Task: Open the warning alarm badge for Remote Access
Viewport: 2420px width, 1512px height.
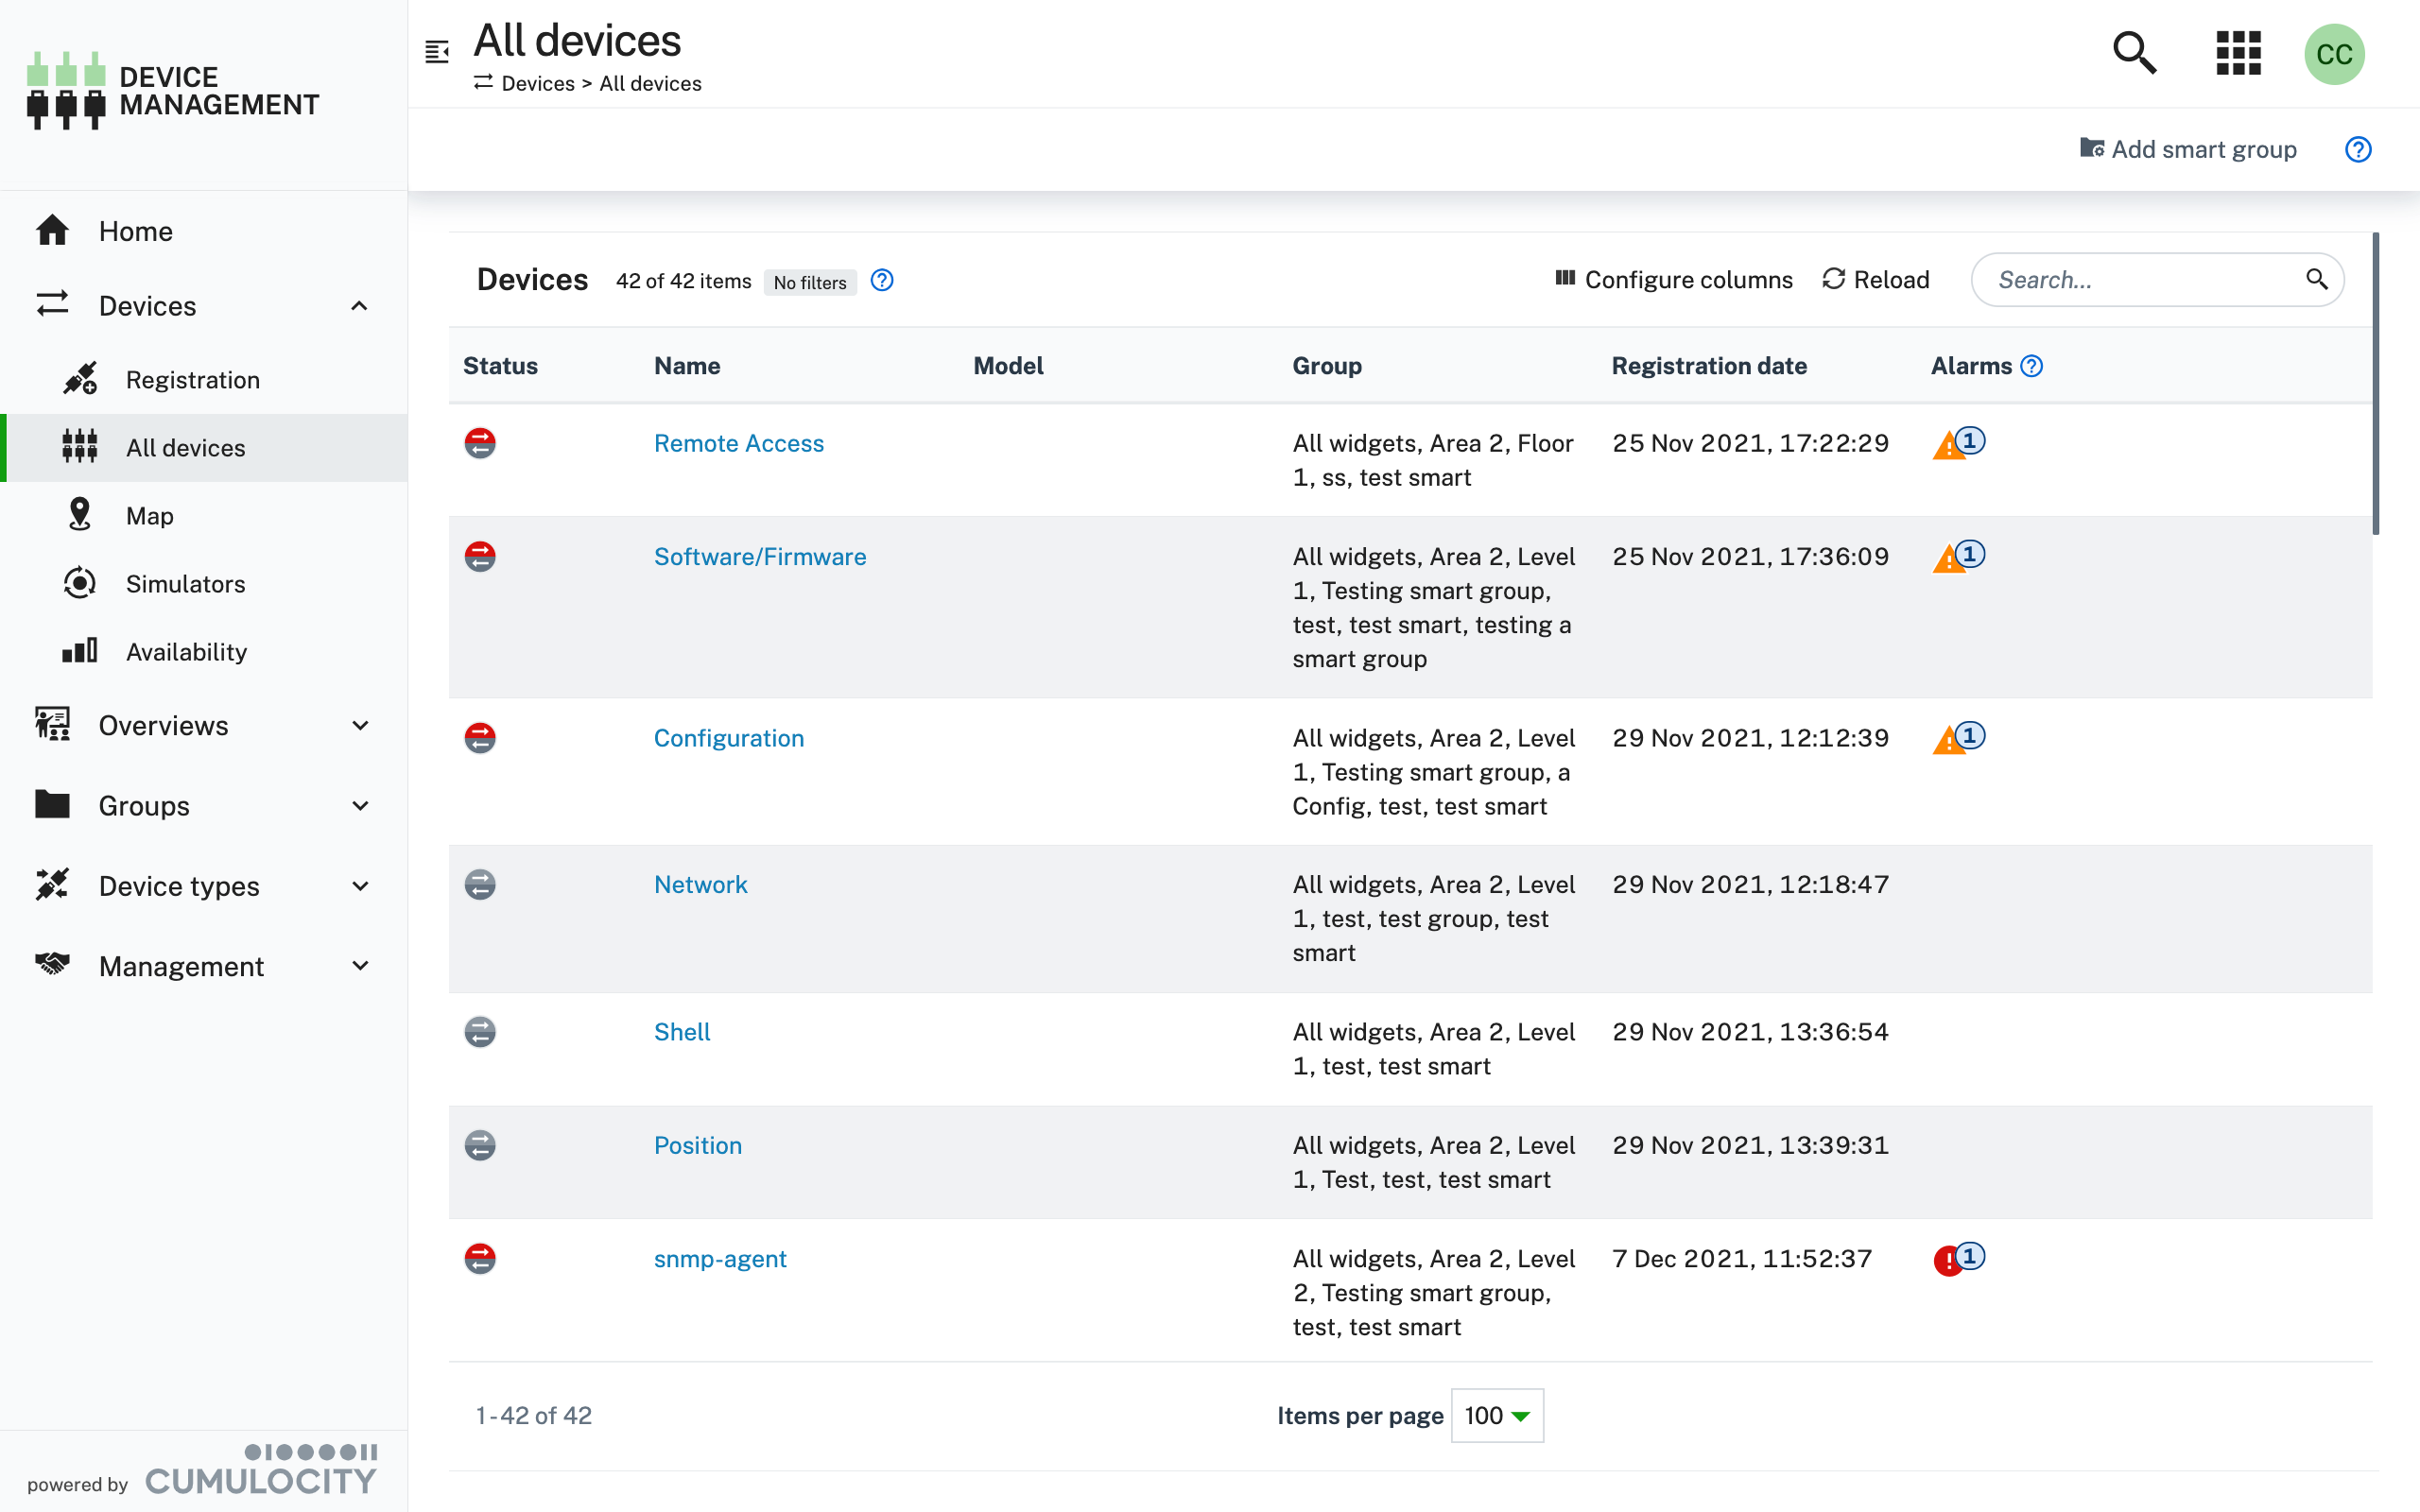Action: pos(1958,443)
